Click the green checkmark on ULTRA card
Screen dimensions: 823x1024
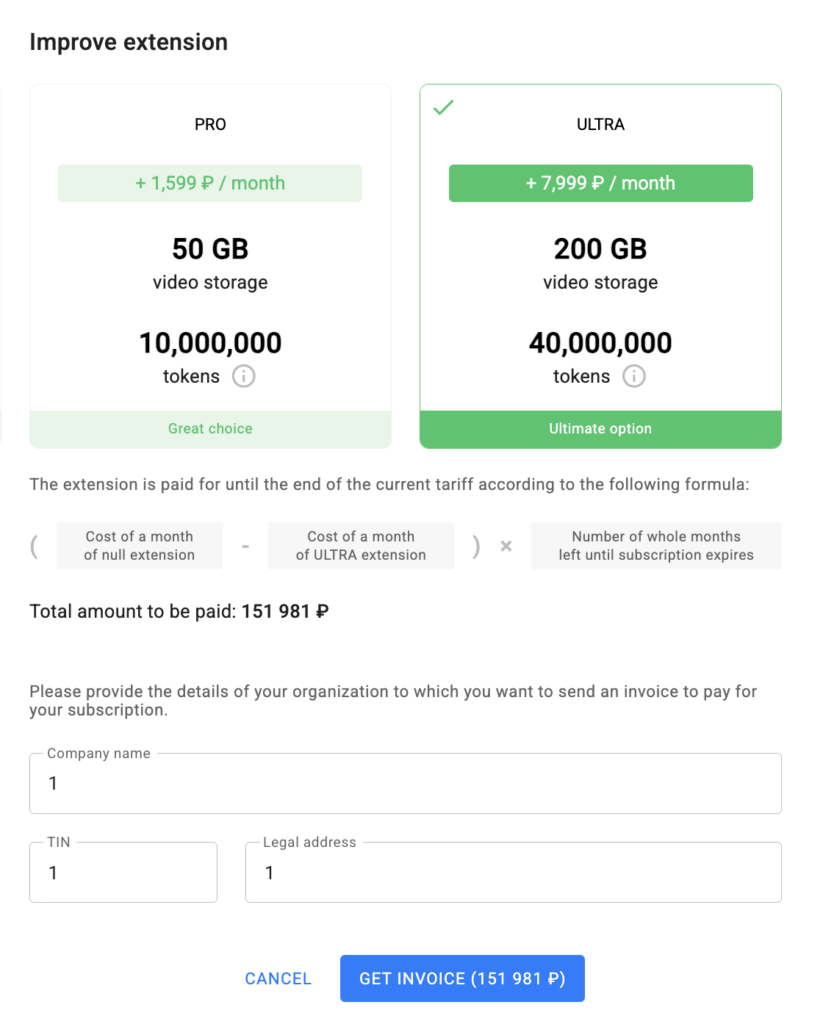[444, 107]
